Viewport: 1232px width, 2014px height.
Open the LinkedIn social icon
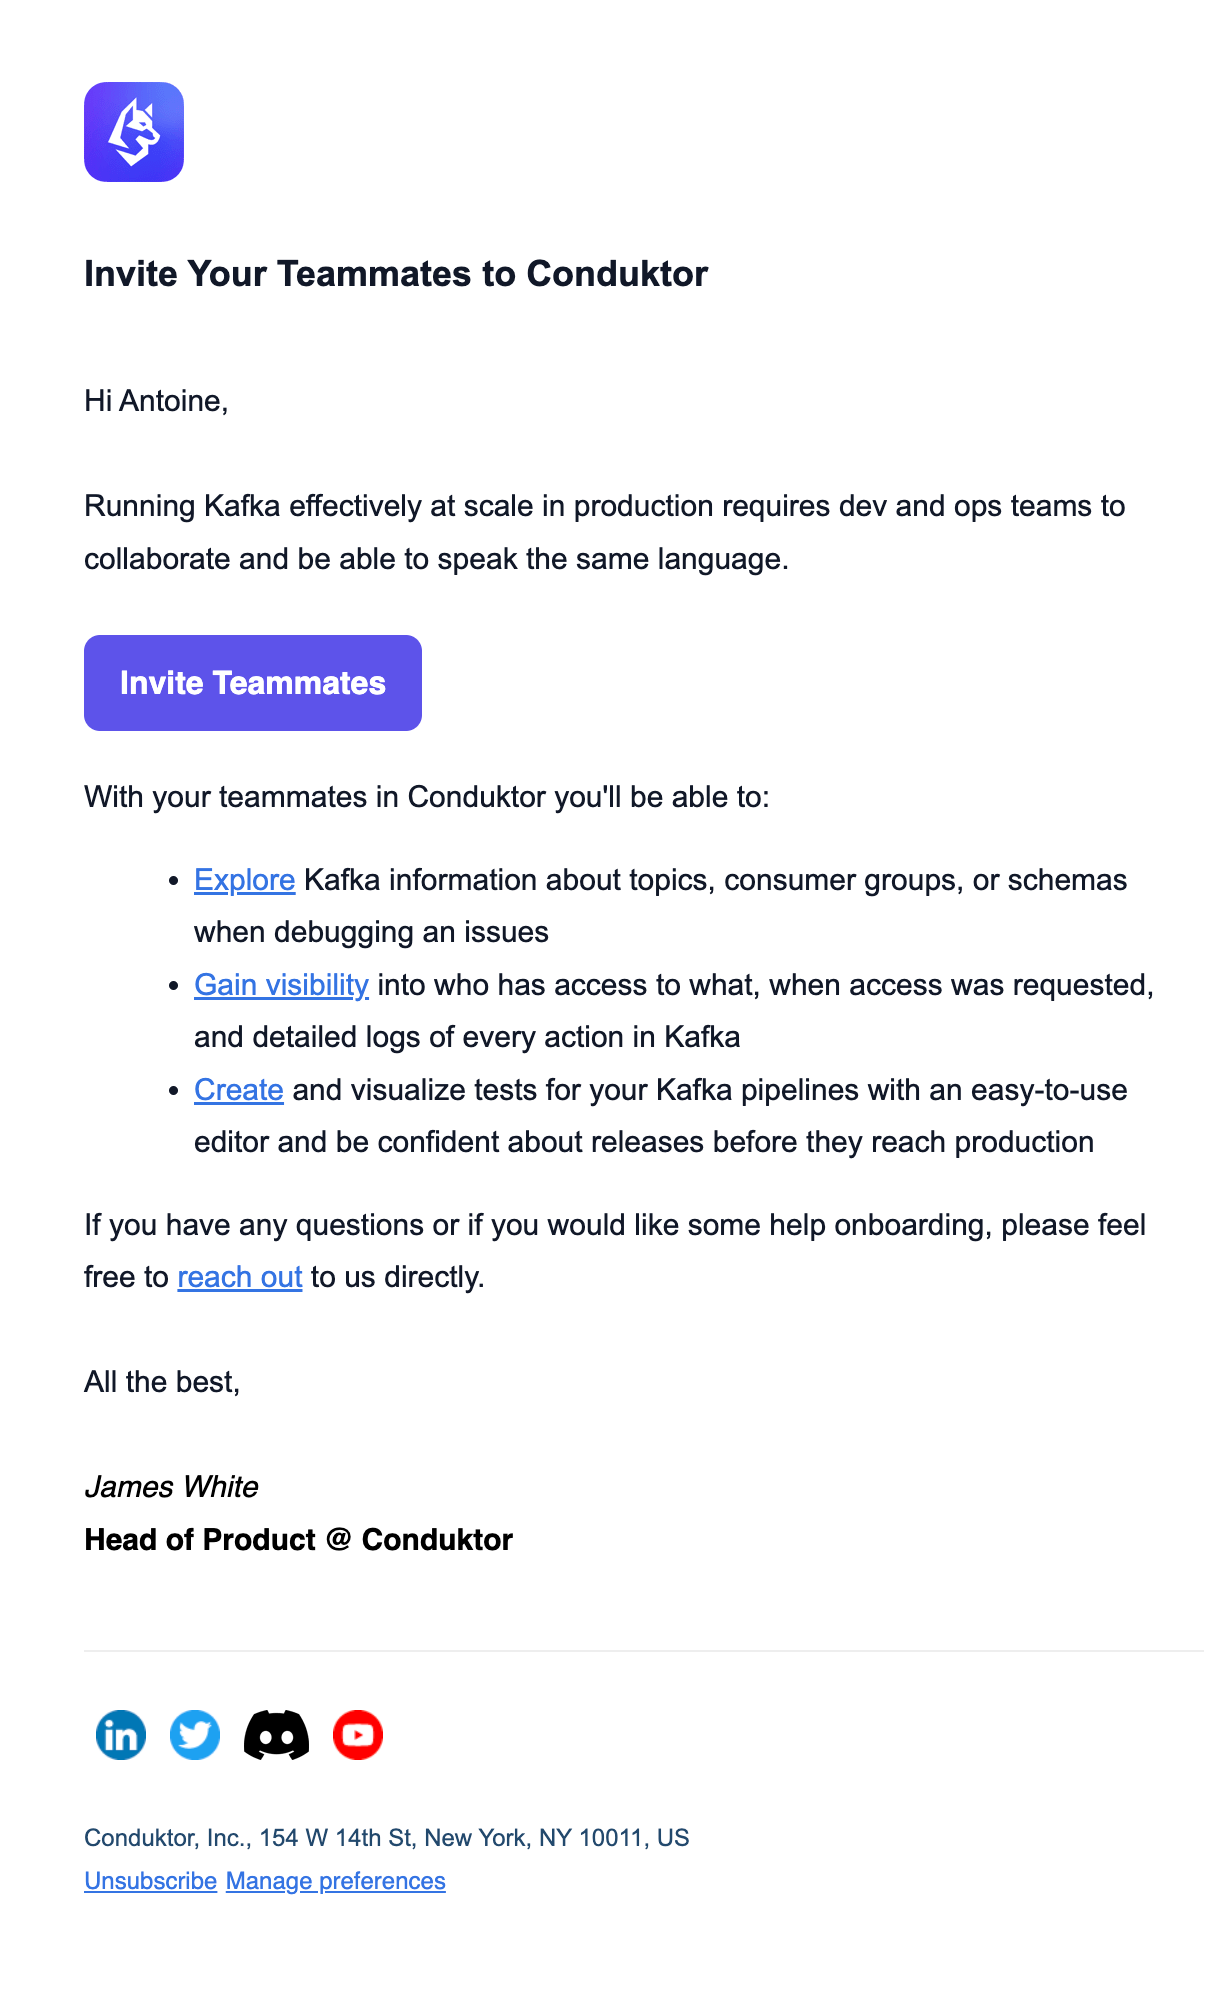pos(121,1735)
